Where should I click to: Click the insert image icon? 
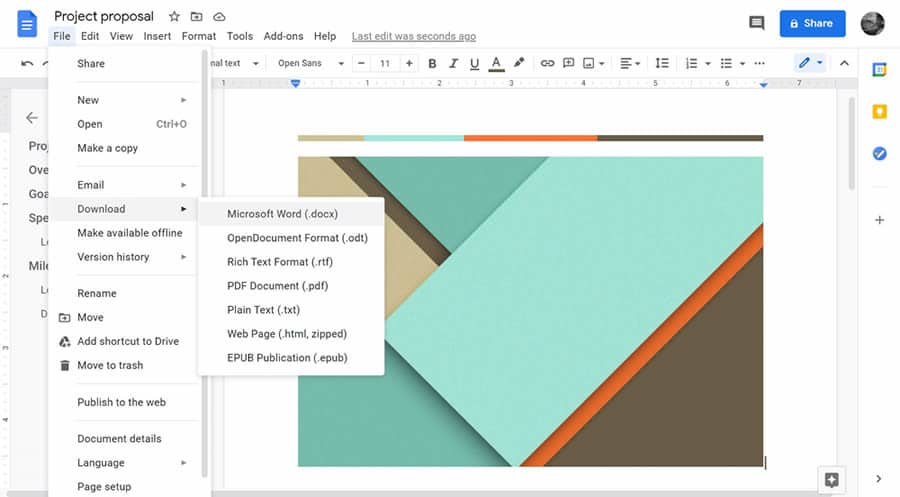click(x=588, y=63)
